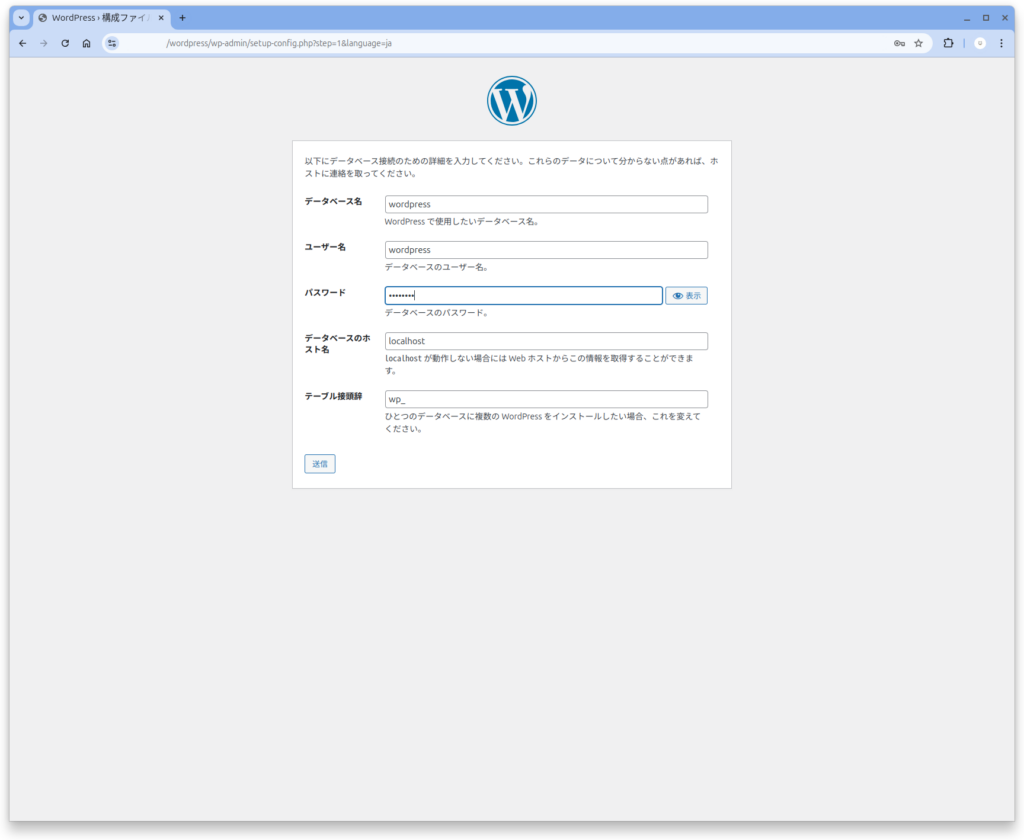Toggle password visibility with 表示 button
The width and height of the screenshot is (1024, 840).
coord(686,295)
